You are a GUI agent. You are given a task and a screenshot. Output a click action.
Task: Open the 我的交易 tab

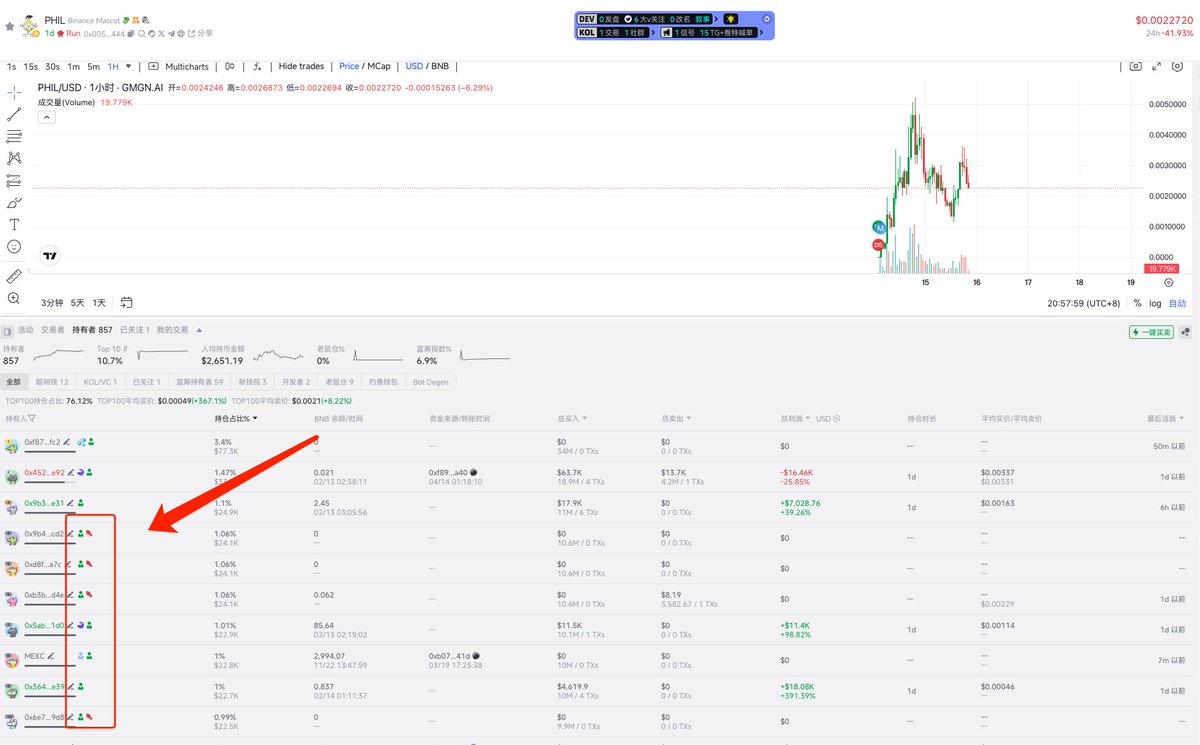tap(172, 330)
